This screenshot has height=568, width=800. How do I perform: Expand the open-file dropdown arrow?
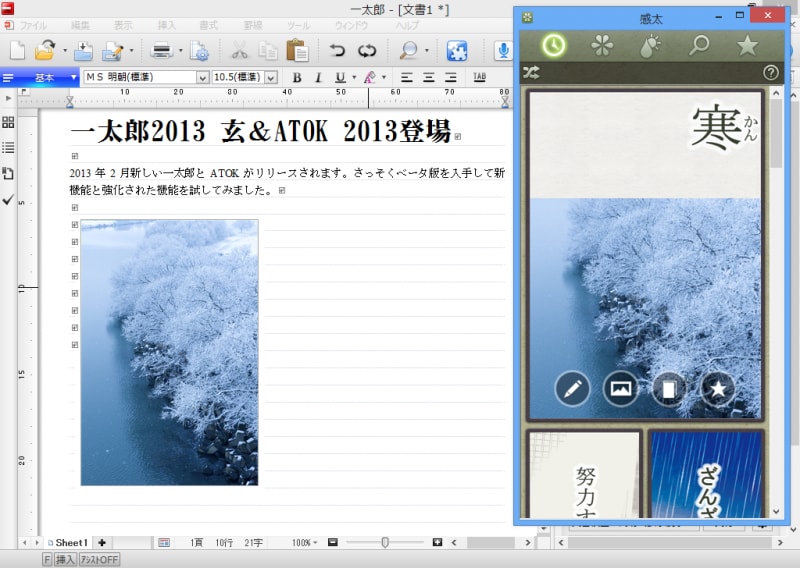click(65, 51)
